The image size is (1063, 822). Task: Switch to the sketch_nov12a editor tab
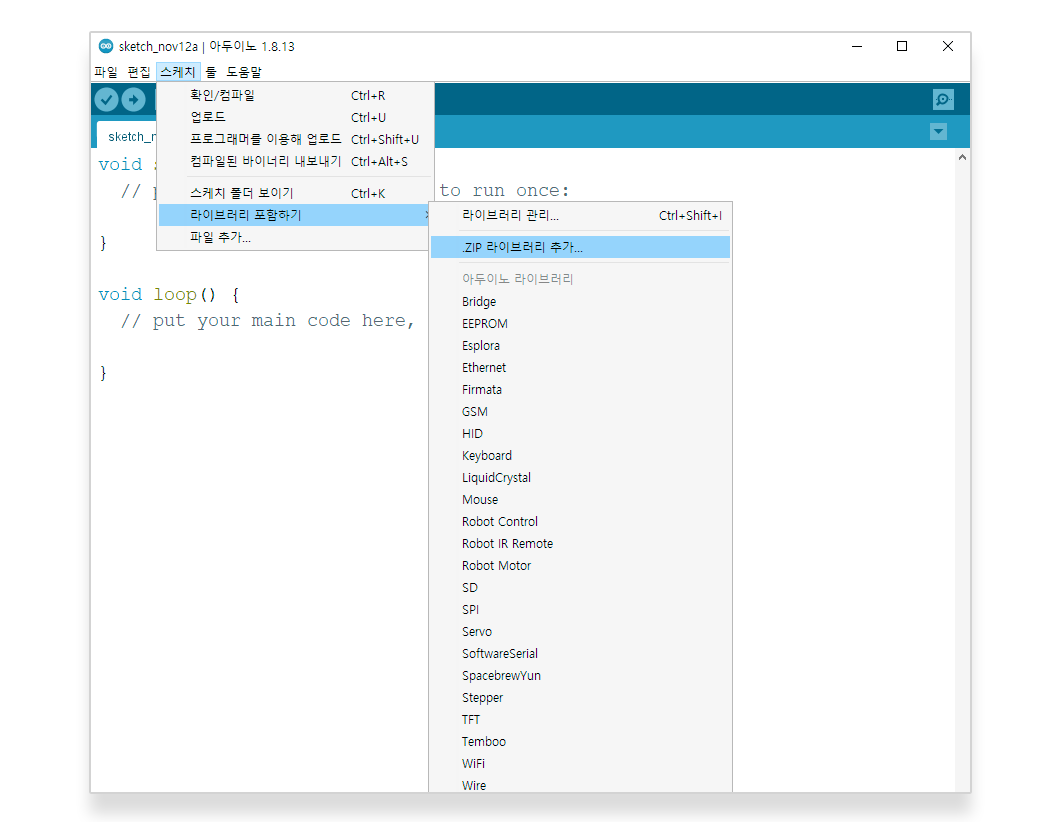pyautogui.click(x=127, y=136)
